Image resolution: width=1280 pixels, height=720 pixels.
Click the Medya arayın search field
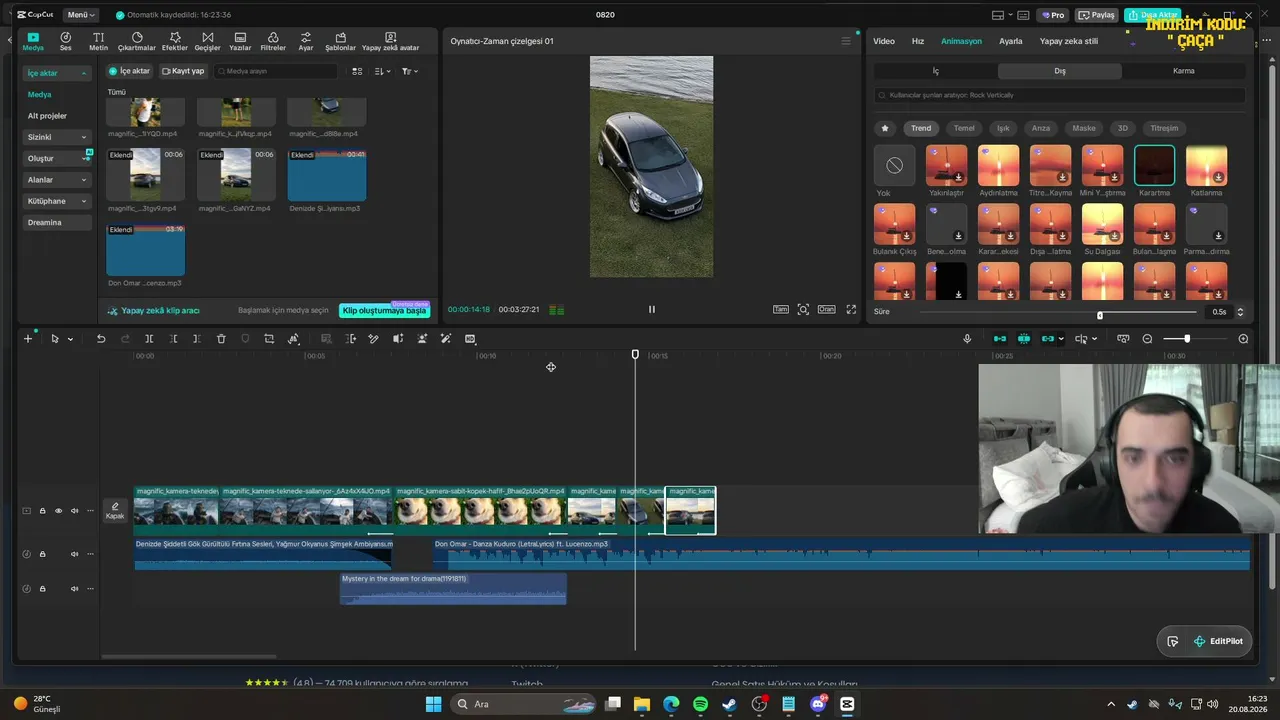click(276, 71)
